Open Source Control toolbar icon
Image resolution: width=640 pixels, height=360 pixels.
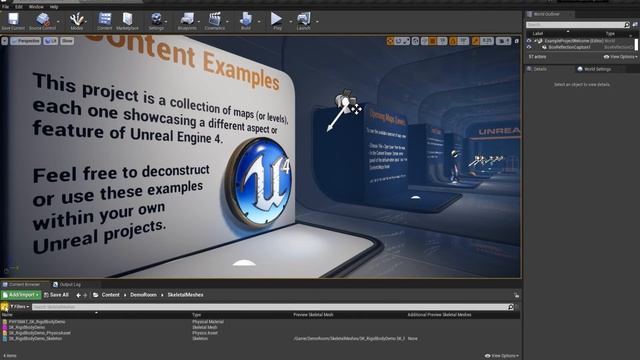42,21
